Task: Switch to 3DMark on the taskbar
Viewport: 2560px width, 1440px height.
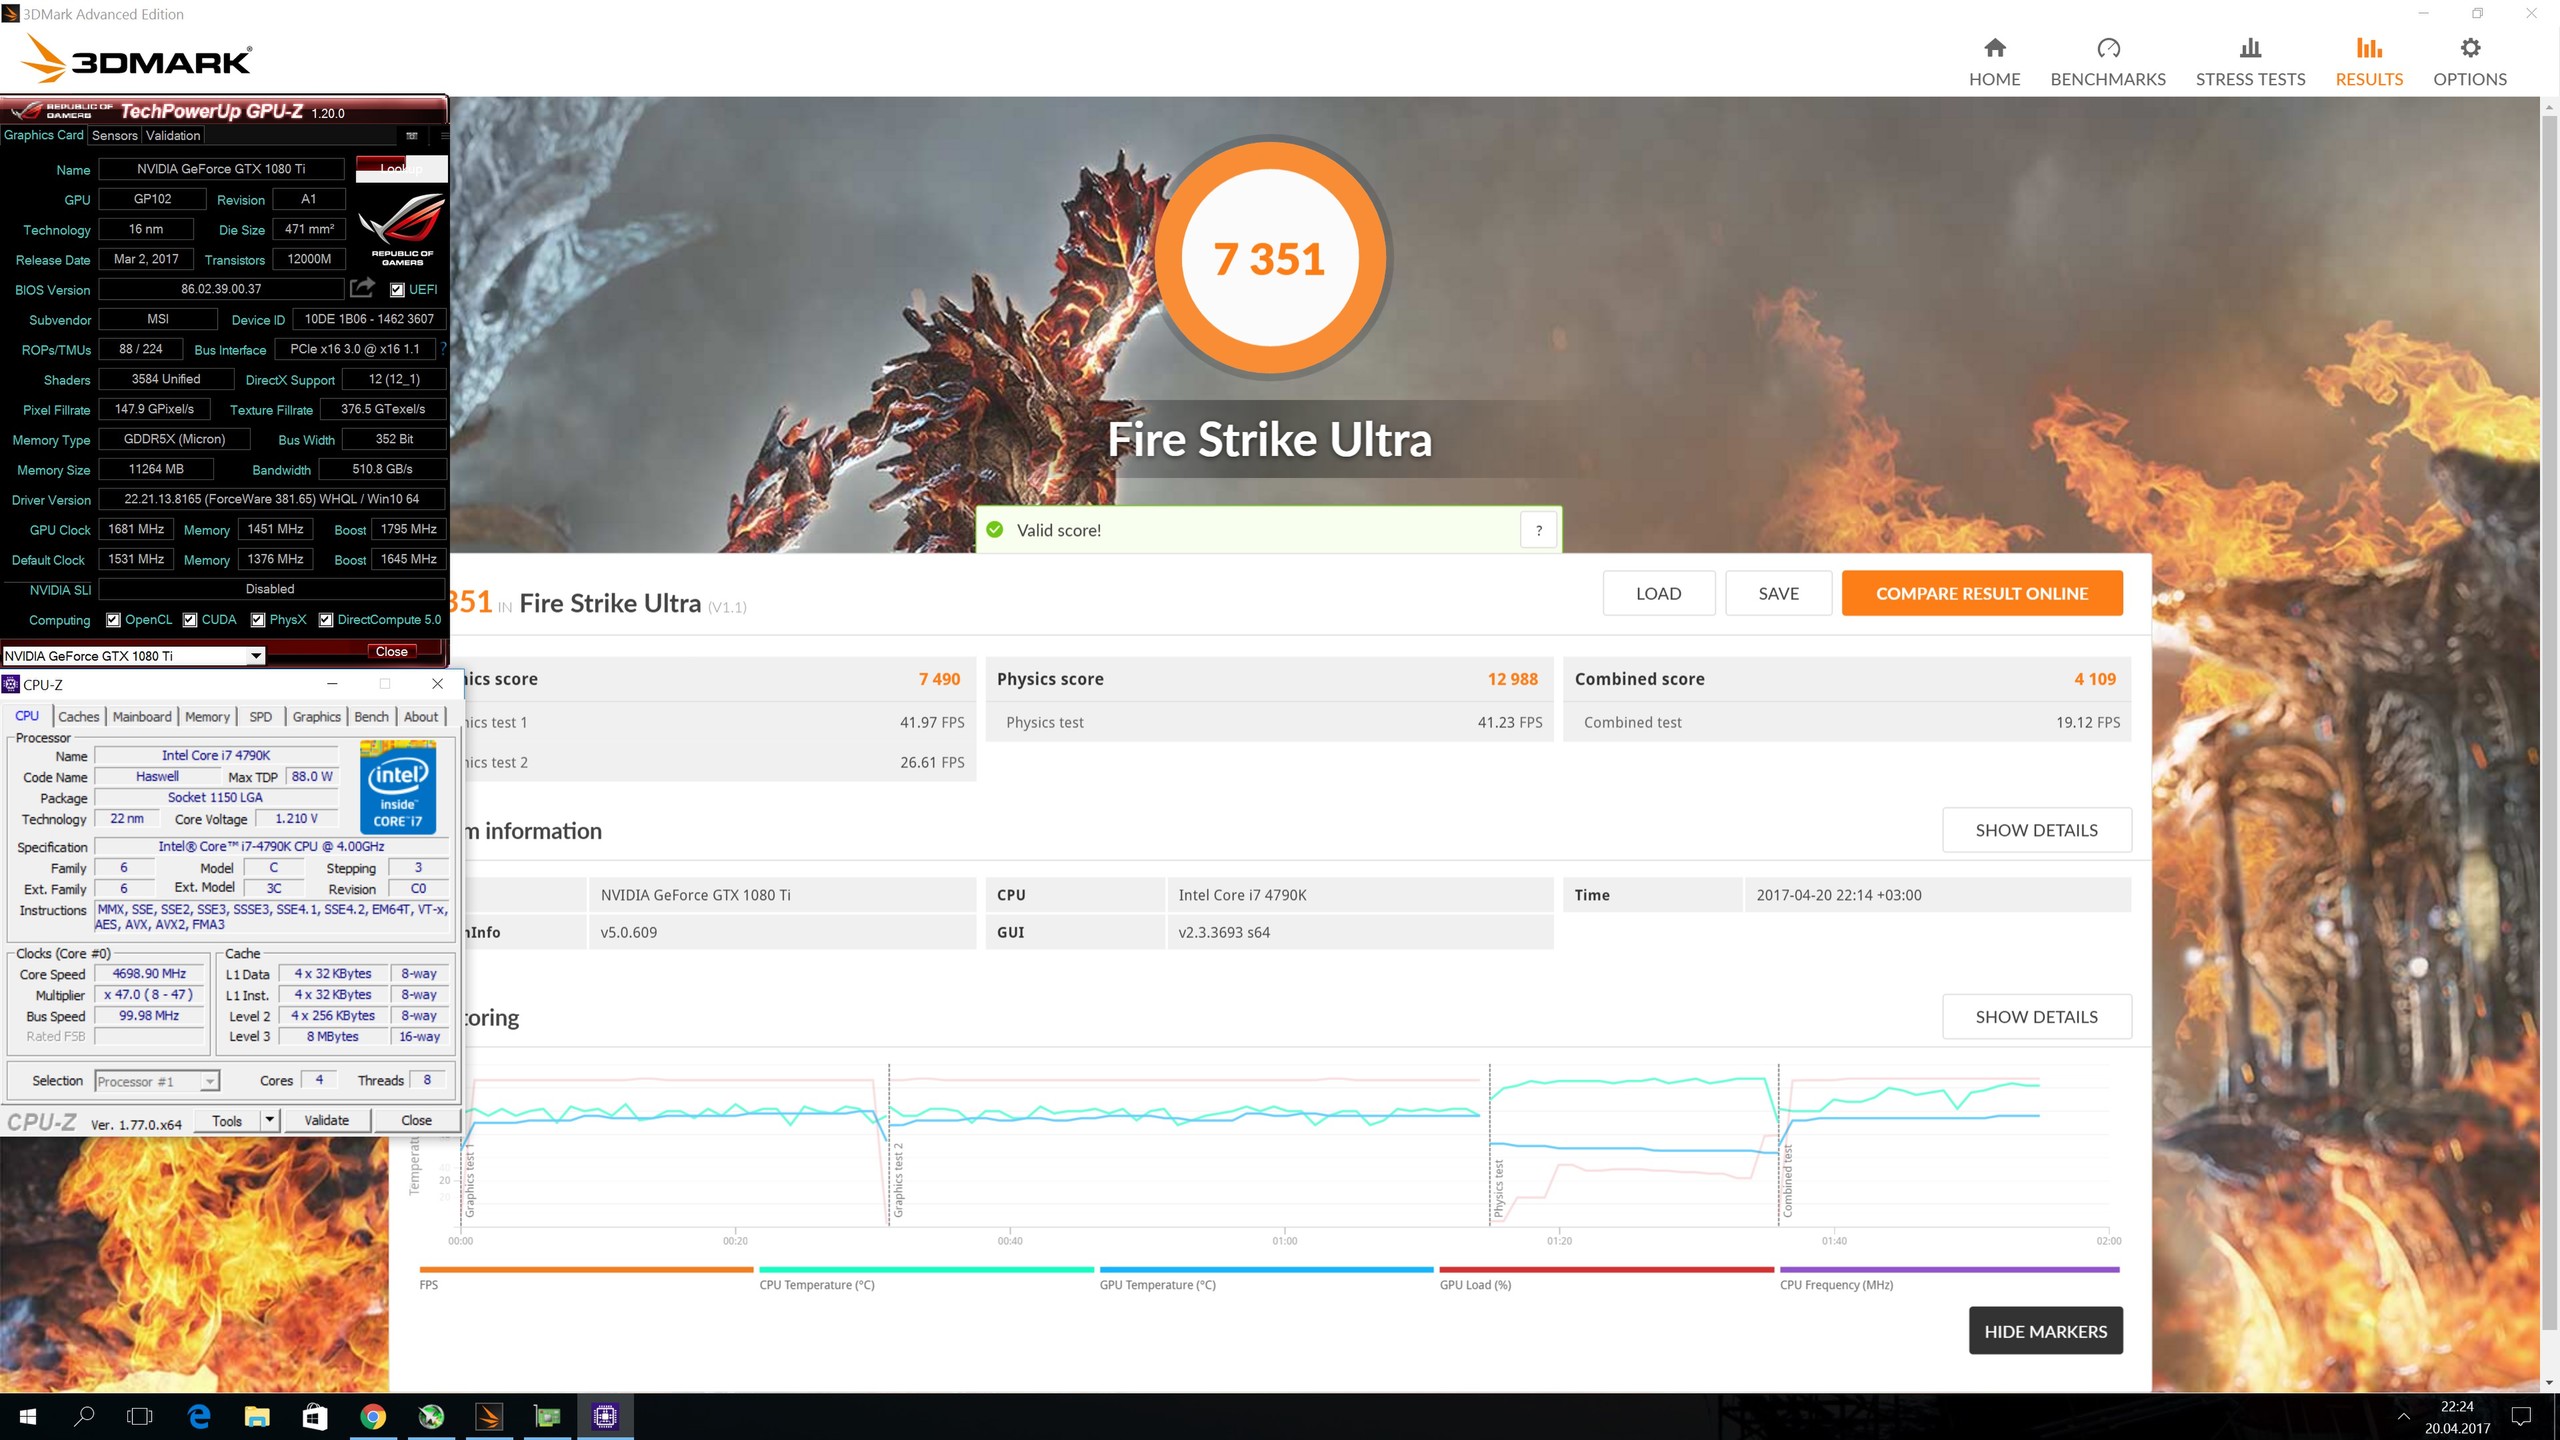Action: (489, 1416)
